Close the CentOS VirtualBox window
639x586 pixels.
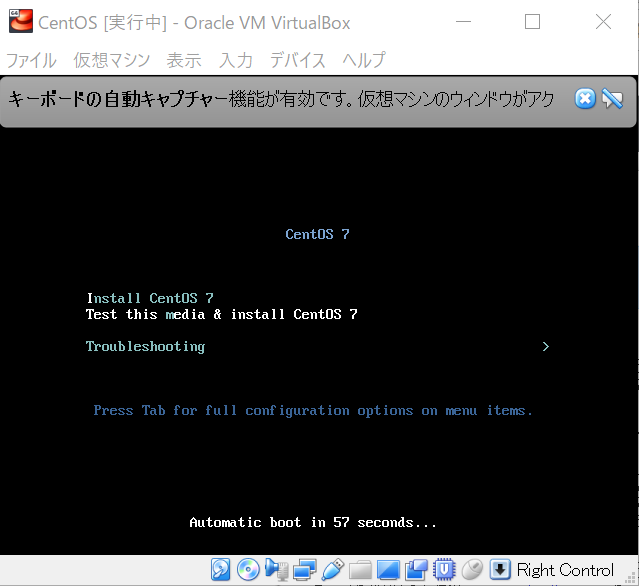[603, 22]
